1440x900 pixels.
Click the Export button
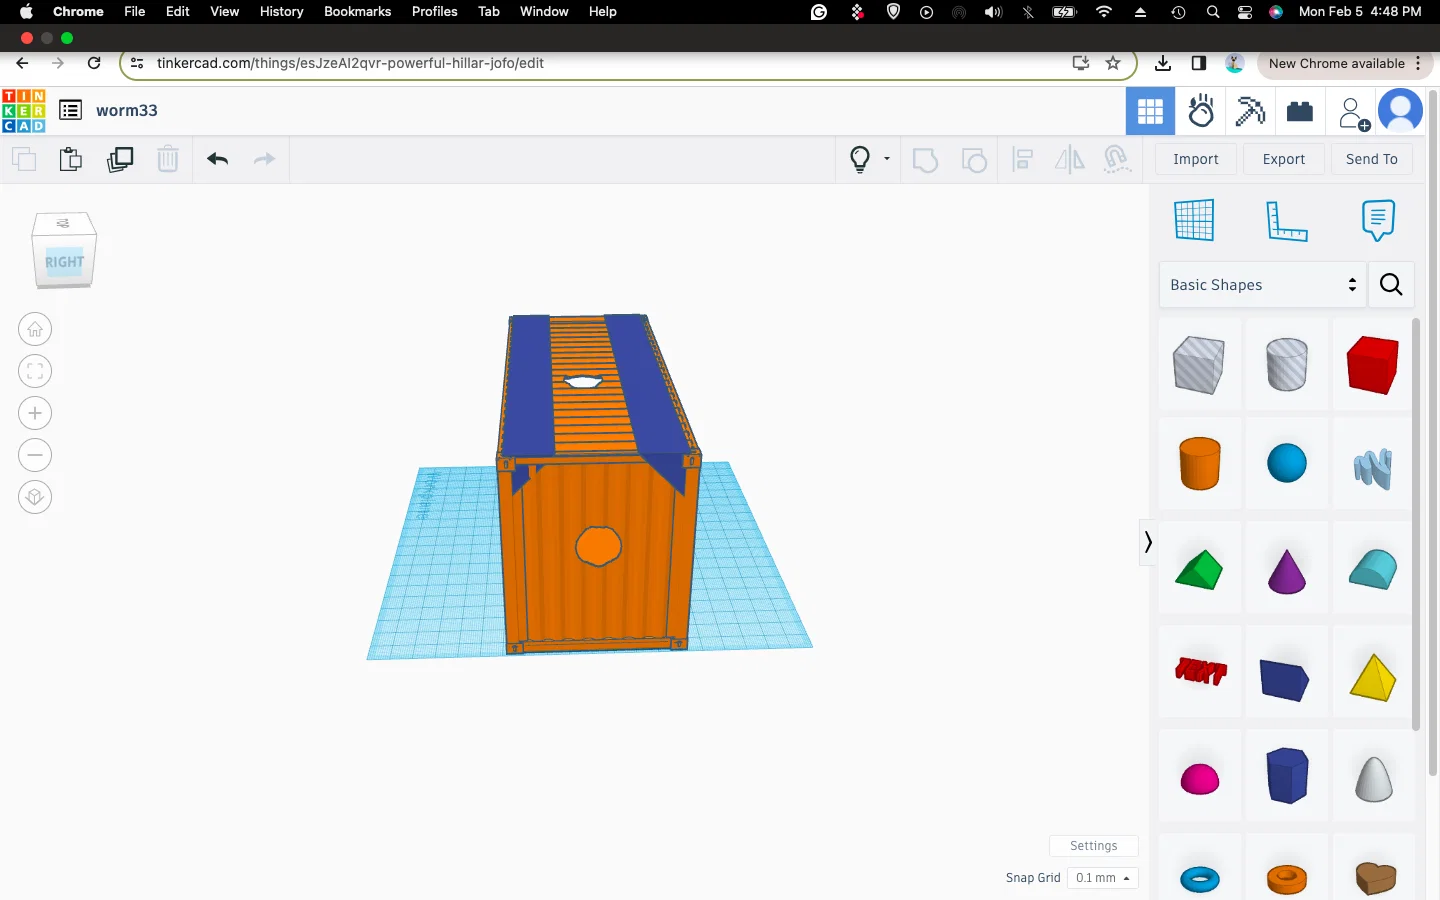(x=1283, y=159)
